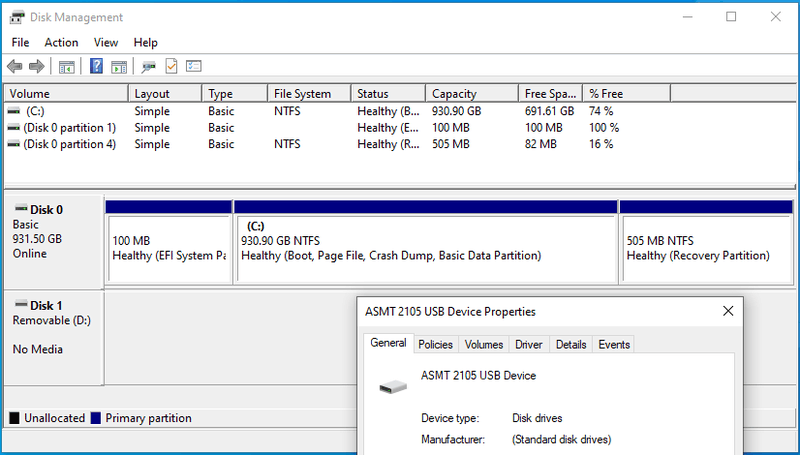
Task: Click the Disk Management title bar icon
Action: [17, 17]
